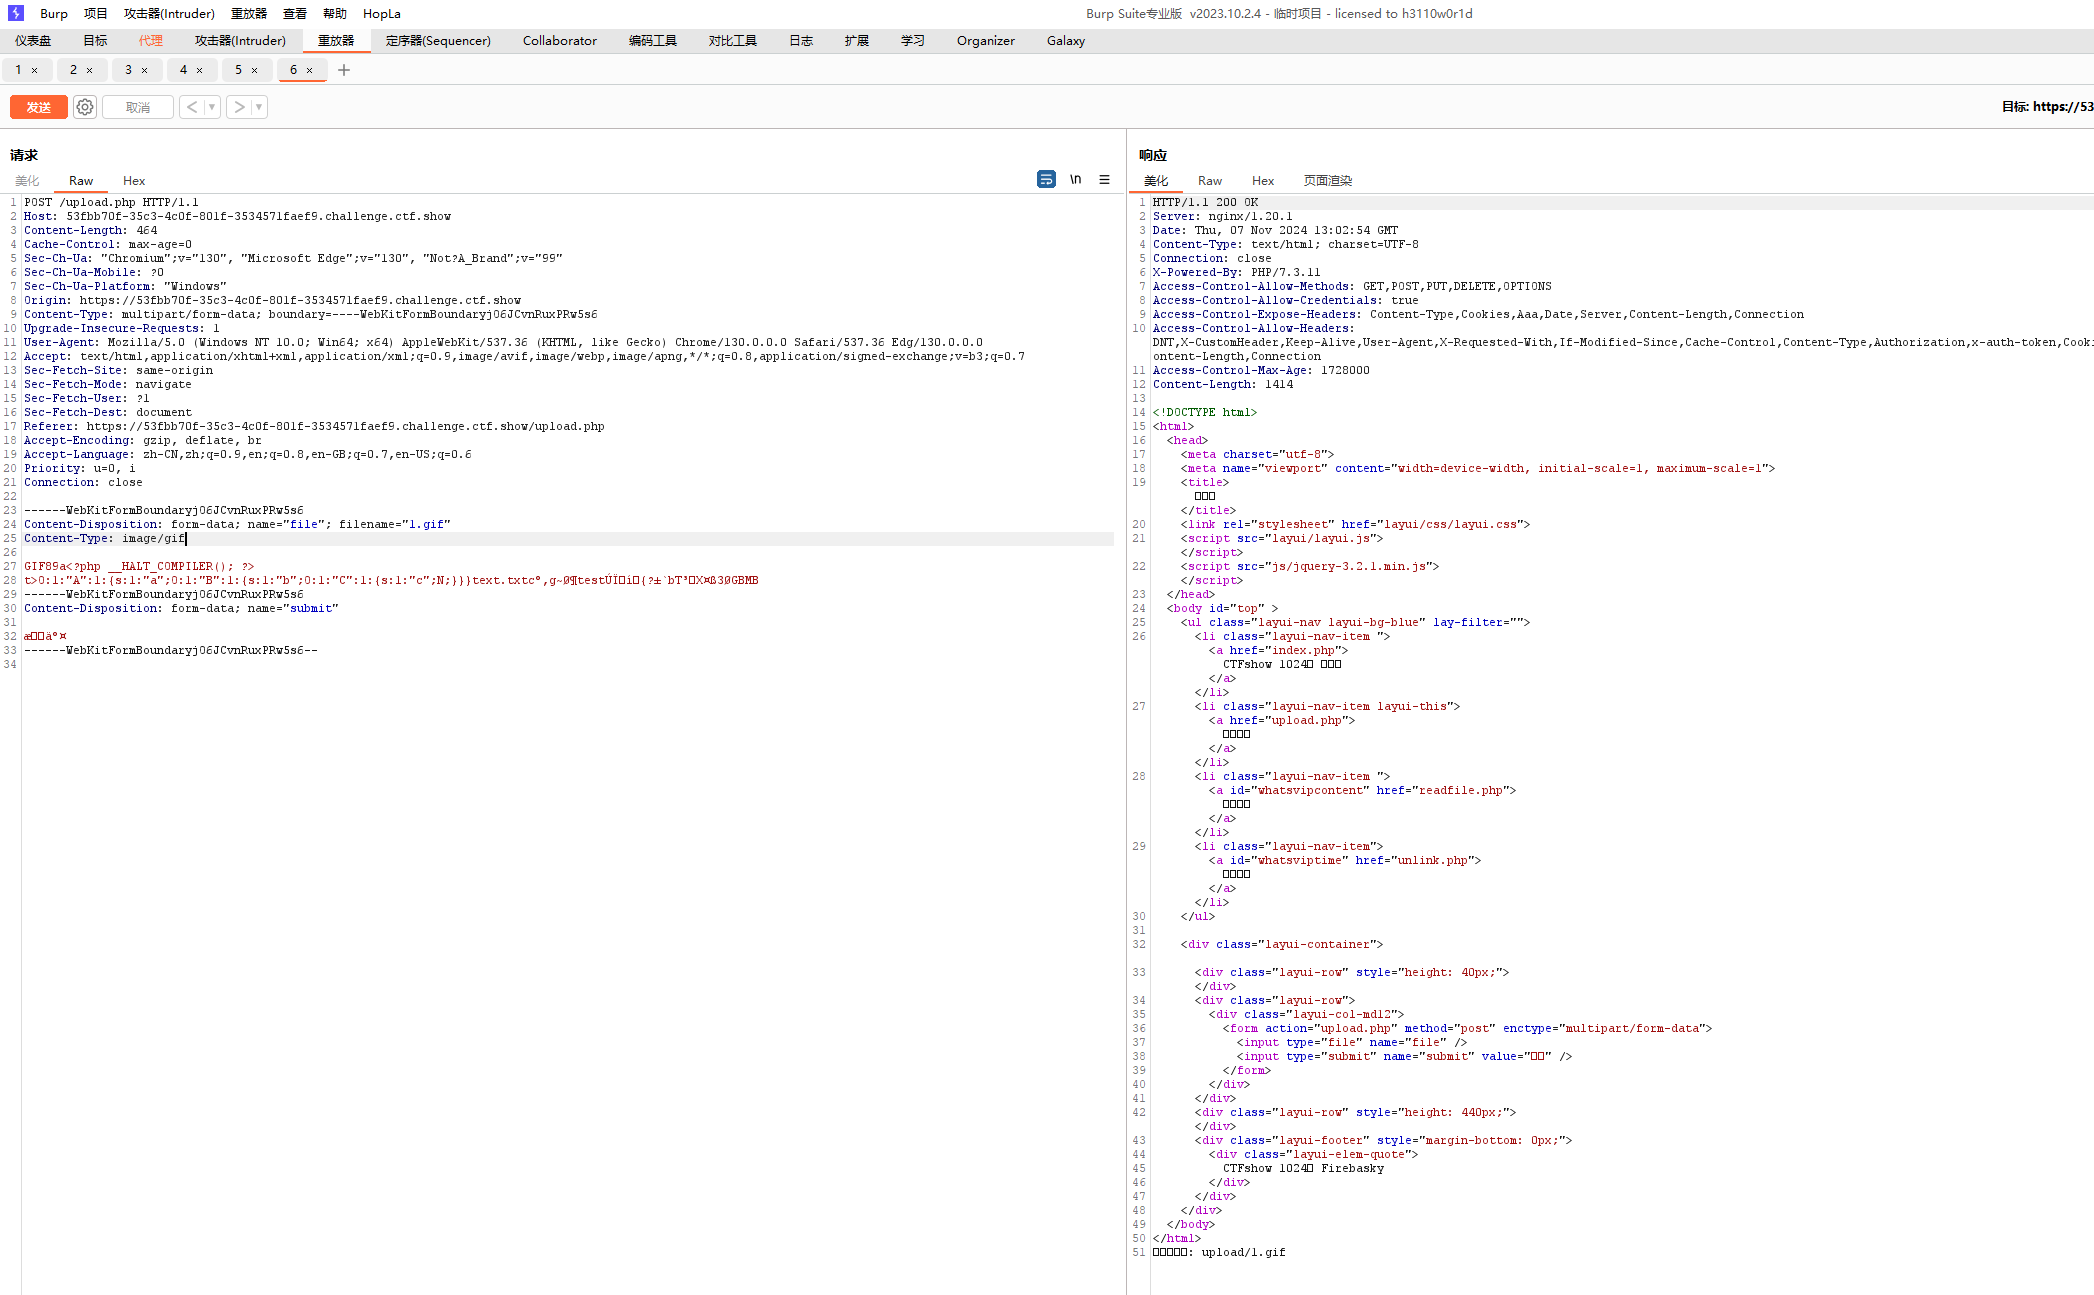Screen dimensions: 2094x1295
Task: Close Repeater tab 1
Action: tap(34, 70)
